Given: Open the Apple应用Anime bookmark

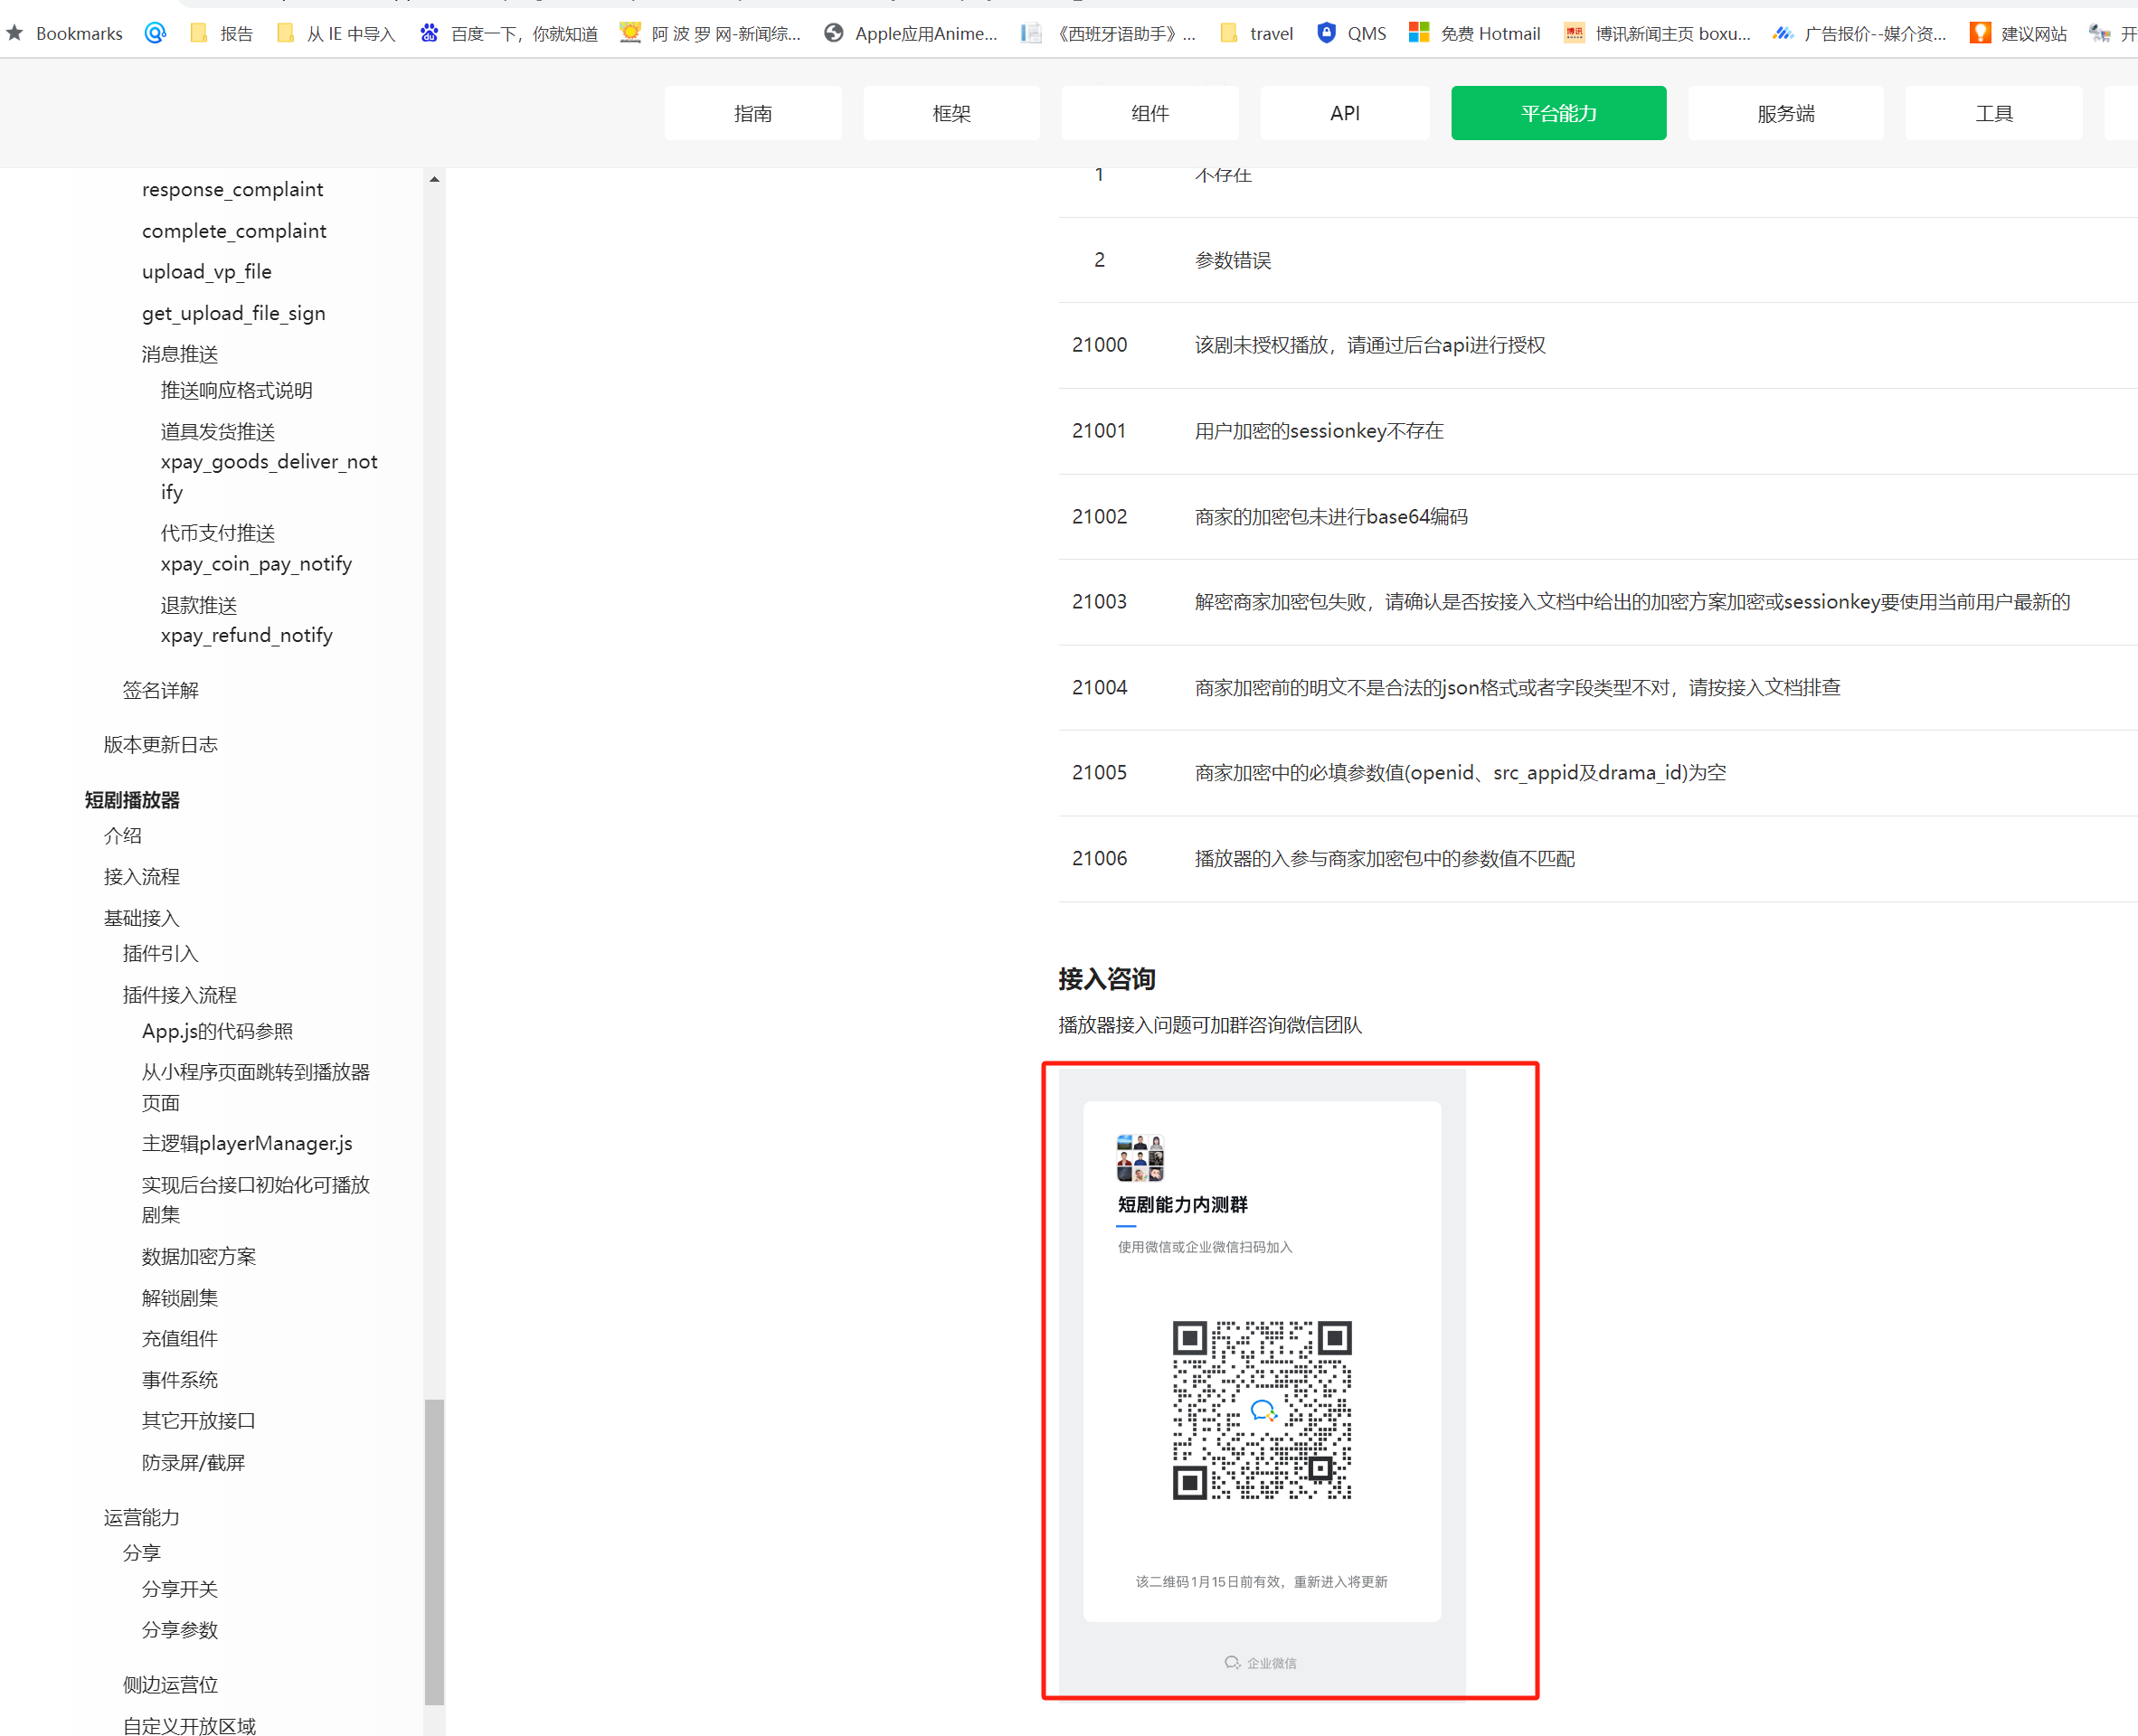Looking at the screenshot, I should tap(911, 33).
